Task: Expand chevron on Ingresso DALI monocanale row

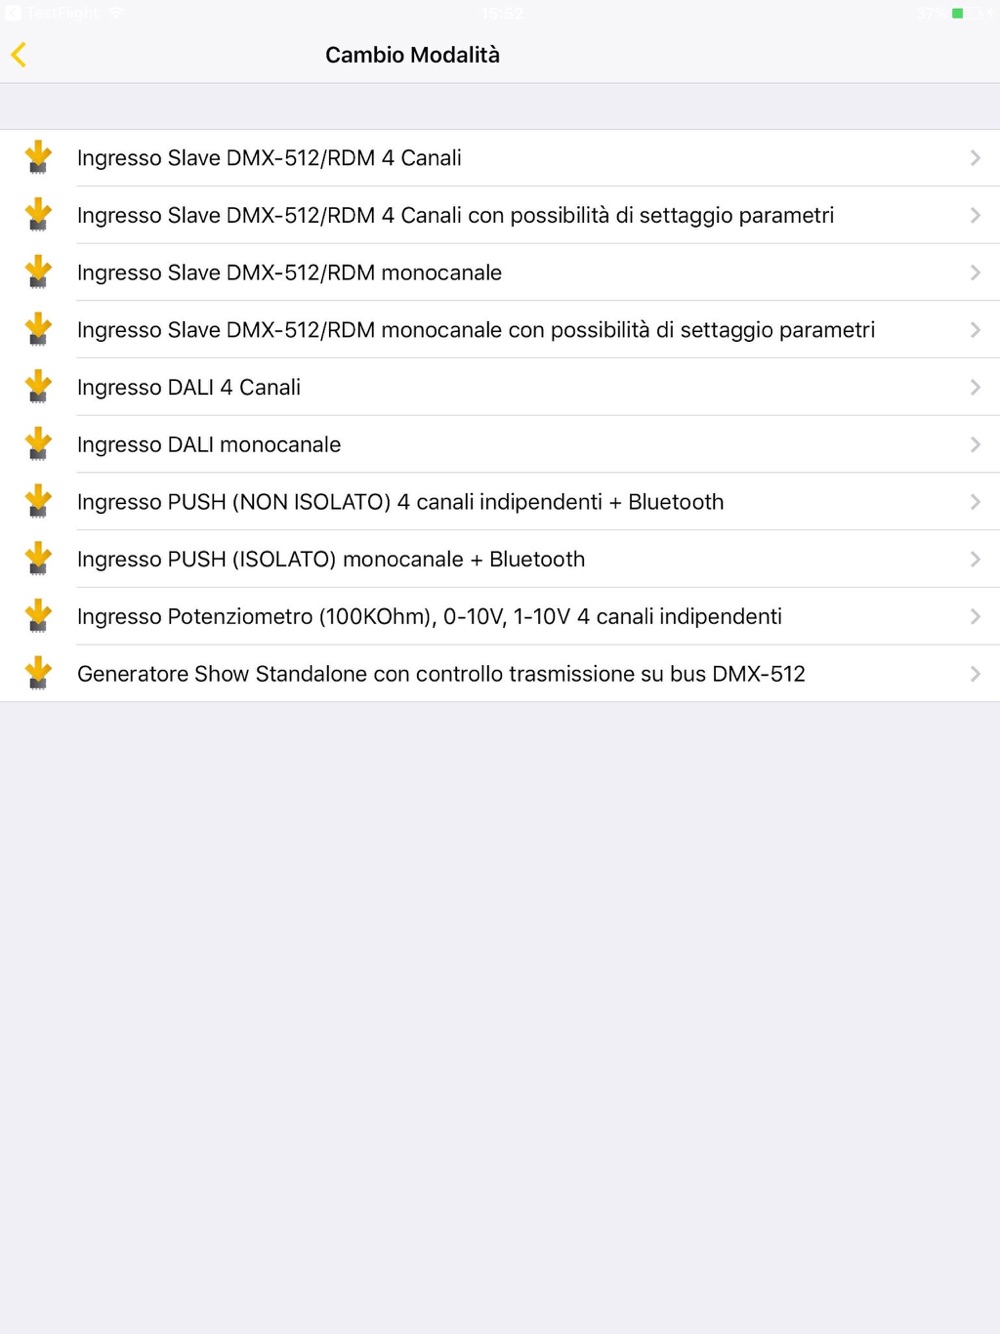Action: click(975, 445)
